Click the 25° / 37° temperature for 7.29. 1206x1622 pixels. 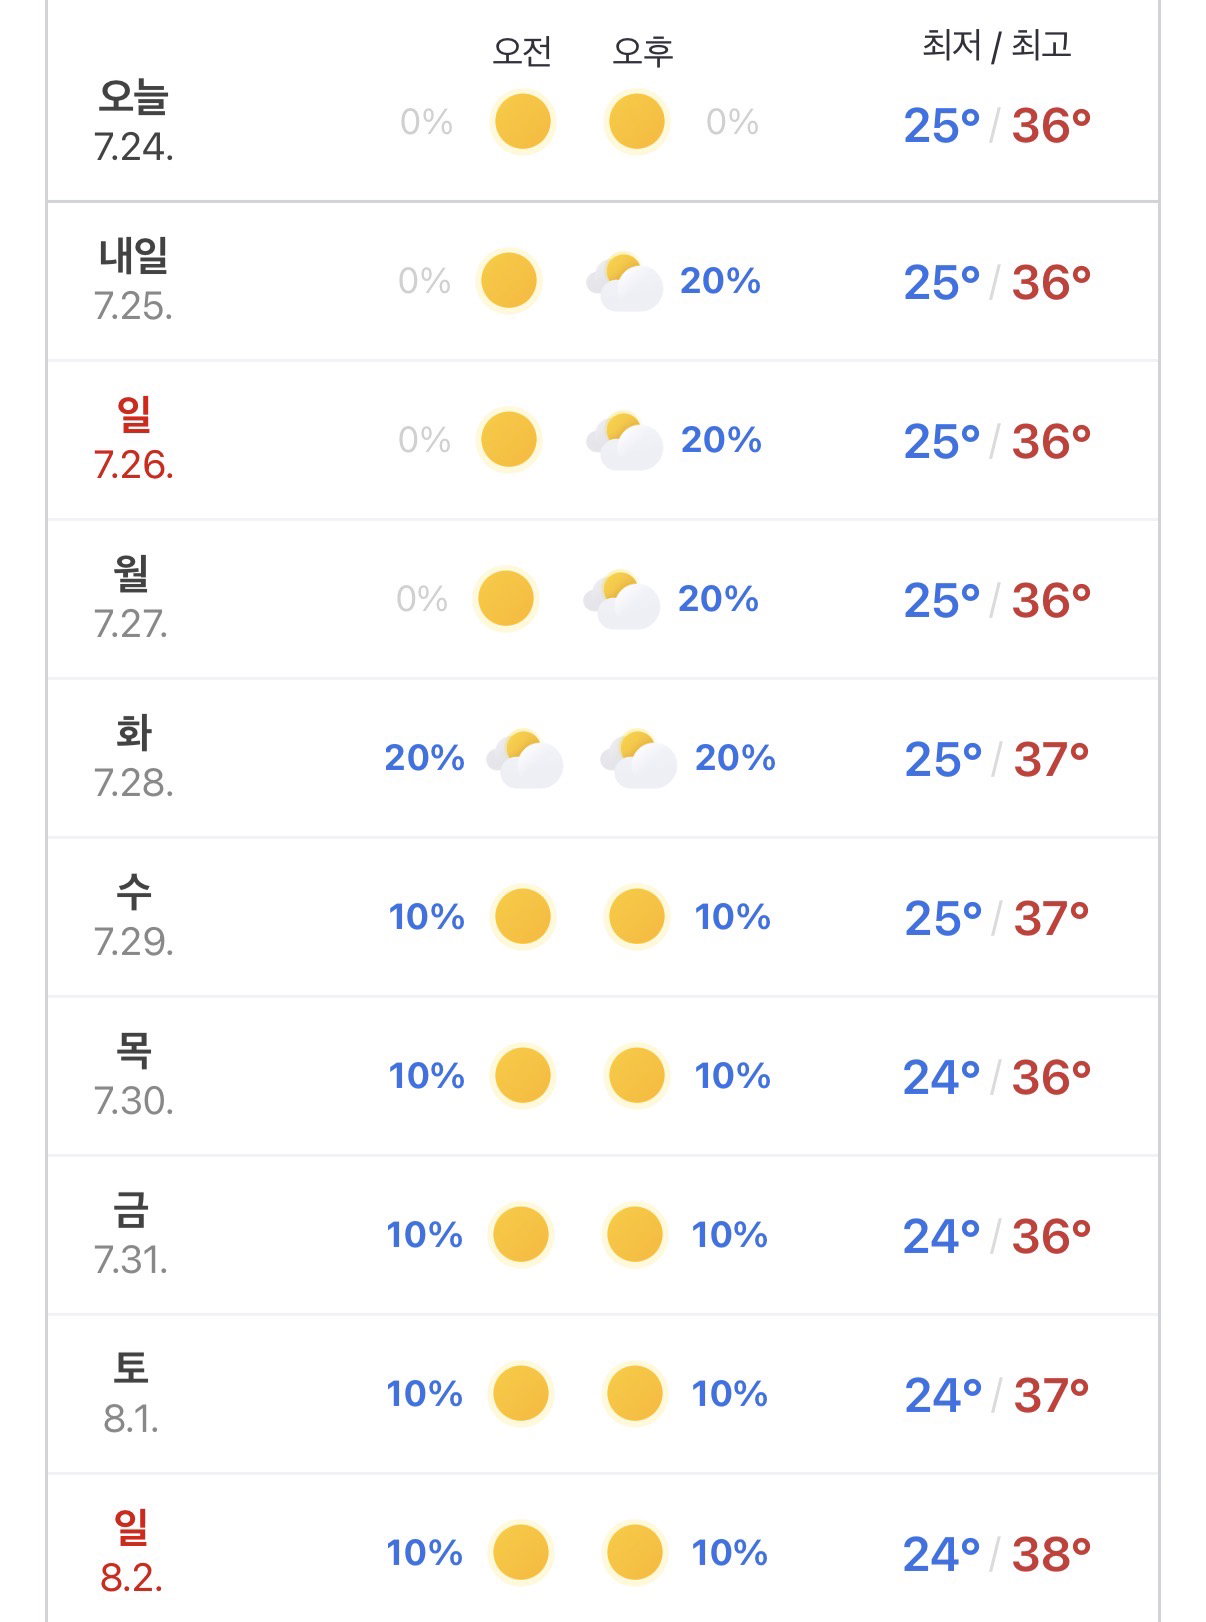997,918
